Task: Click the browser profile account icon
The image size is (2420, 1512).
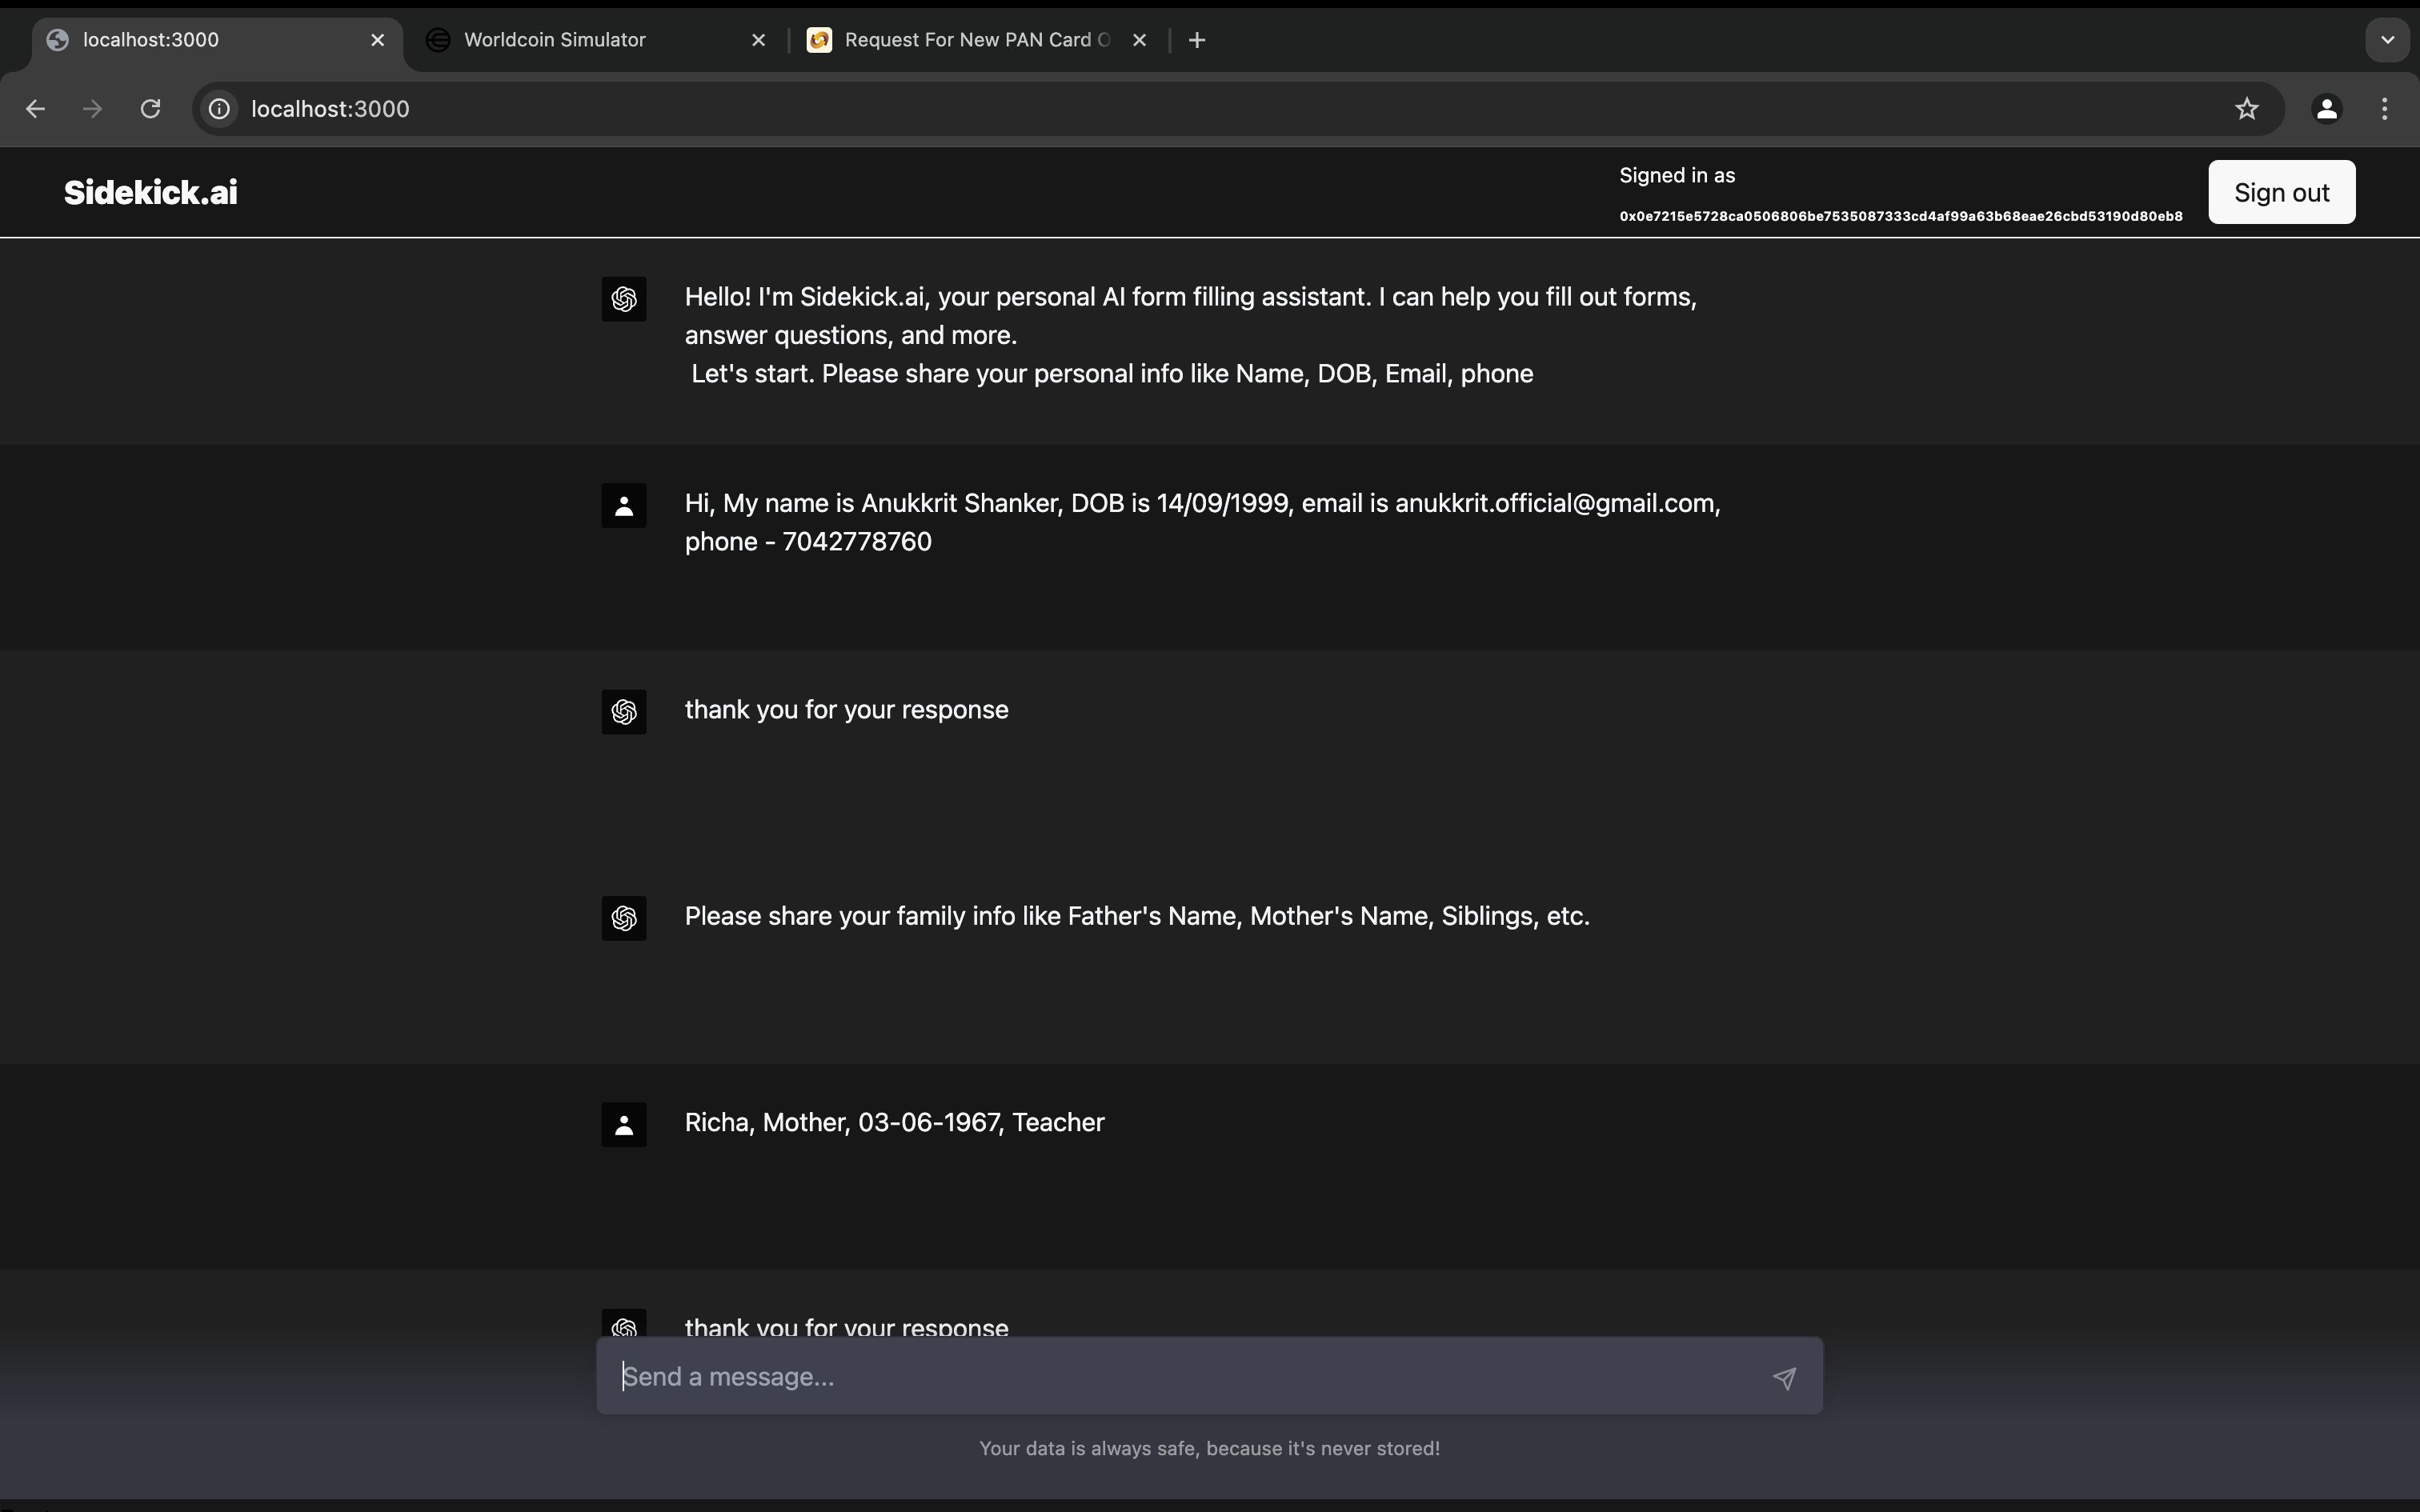Action: pos(2324,108)
